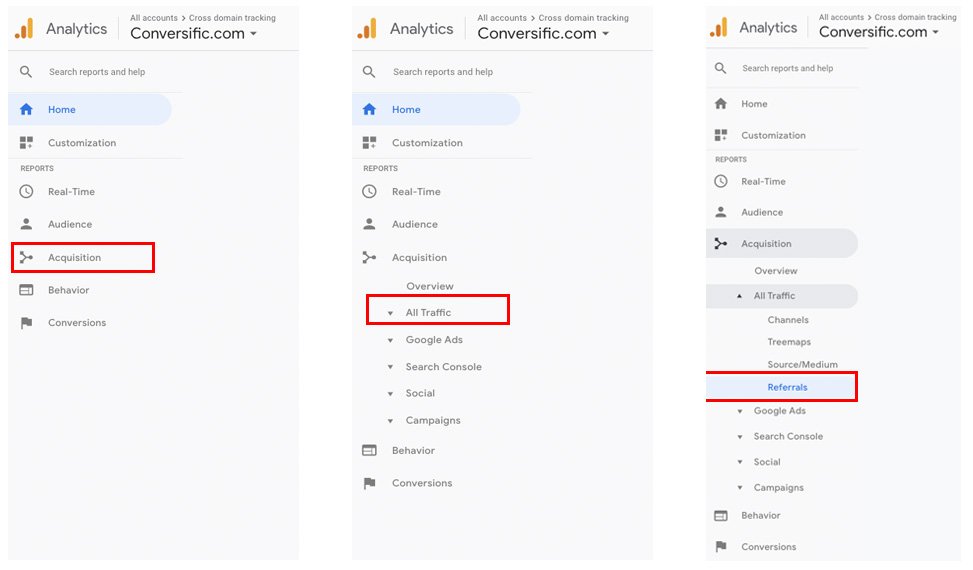973x570 pixels.
Task: Open the Acquisition Overview in the middle panel
Action: pyautogui.click(x=429, y=286)
